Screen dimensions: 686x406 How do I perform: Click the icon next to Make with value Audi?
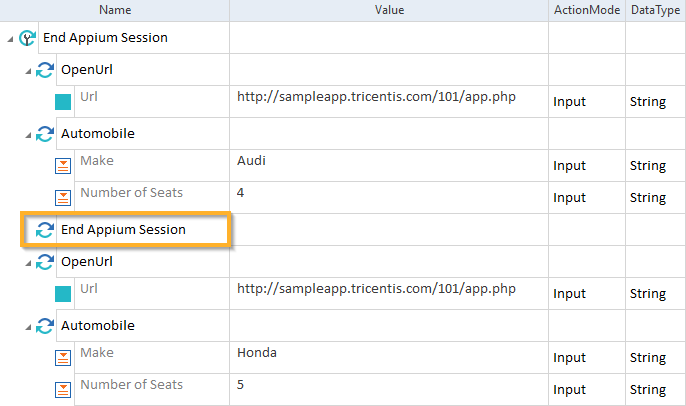click(63, 165)
